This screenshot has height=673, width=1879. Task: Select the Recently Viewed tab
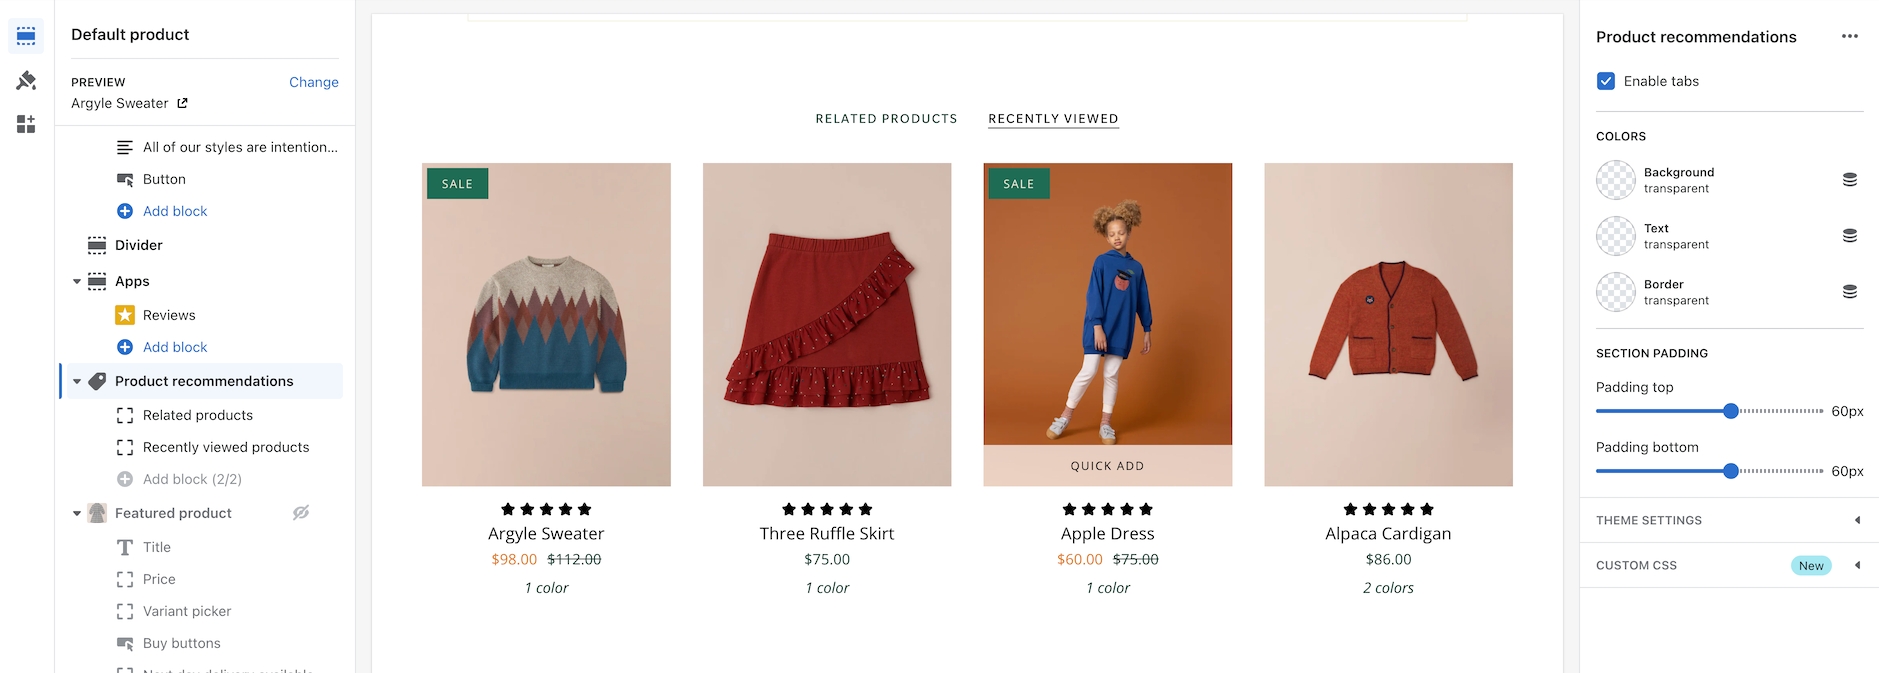click(x=1053, y=119)
